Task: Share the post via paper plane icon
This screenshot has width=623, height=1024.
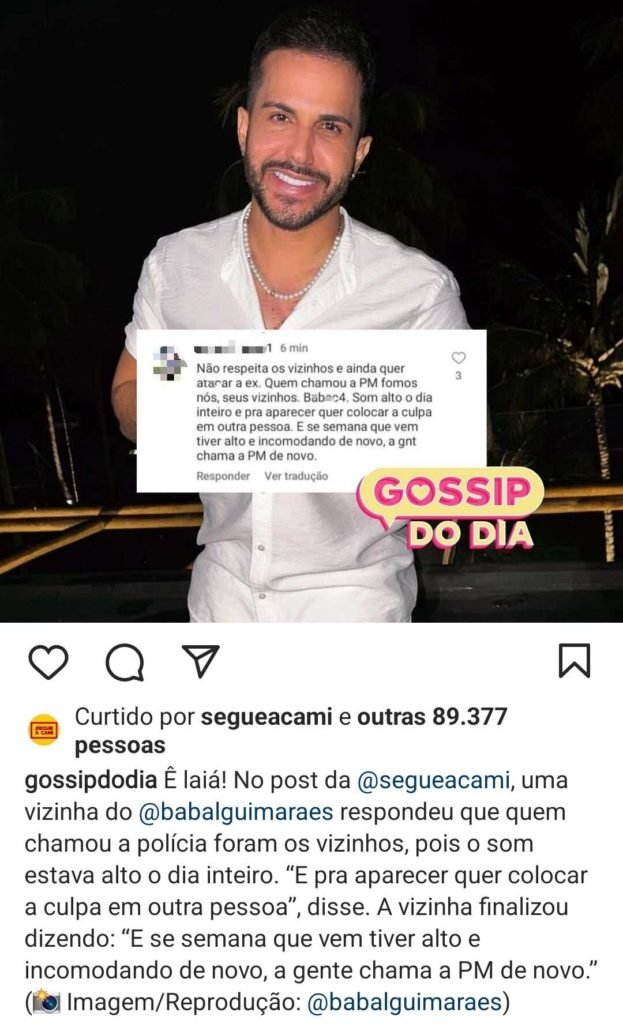Action: point(200,661)
